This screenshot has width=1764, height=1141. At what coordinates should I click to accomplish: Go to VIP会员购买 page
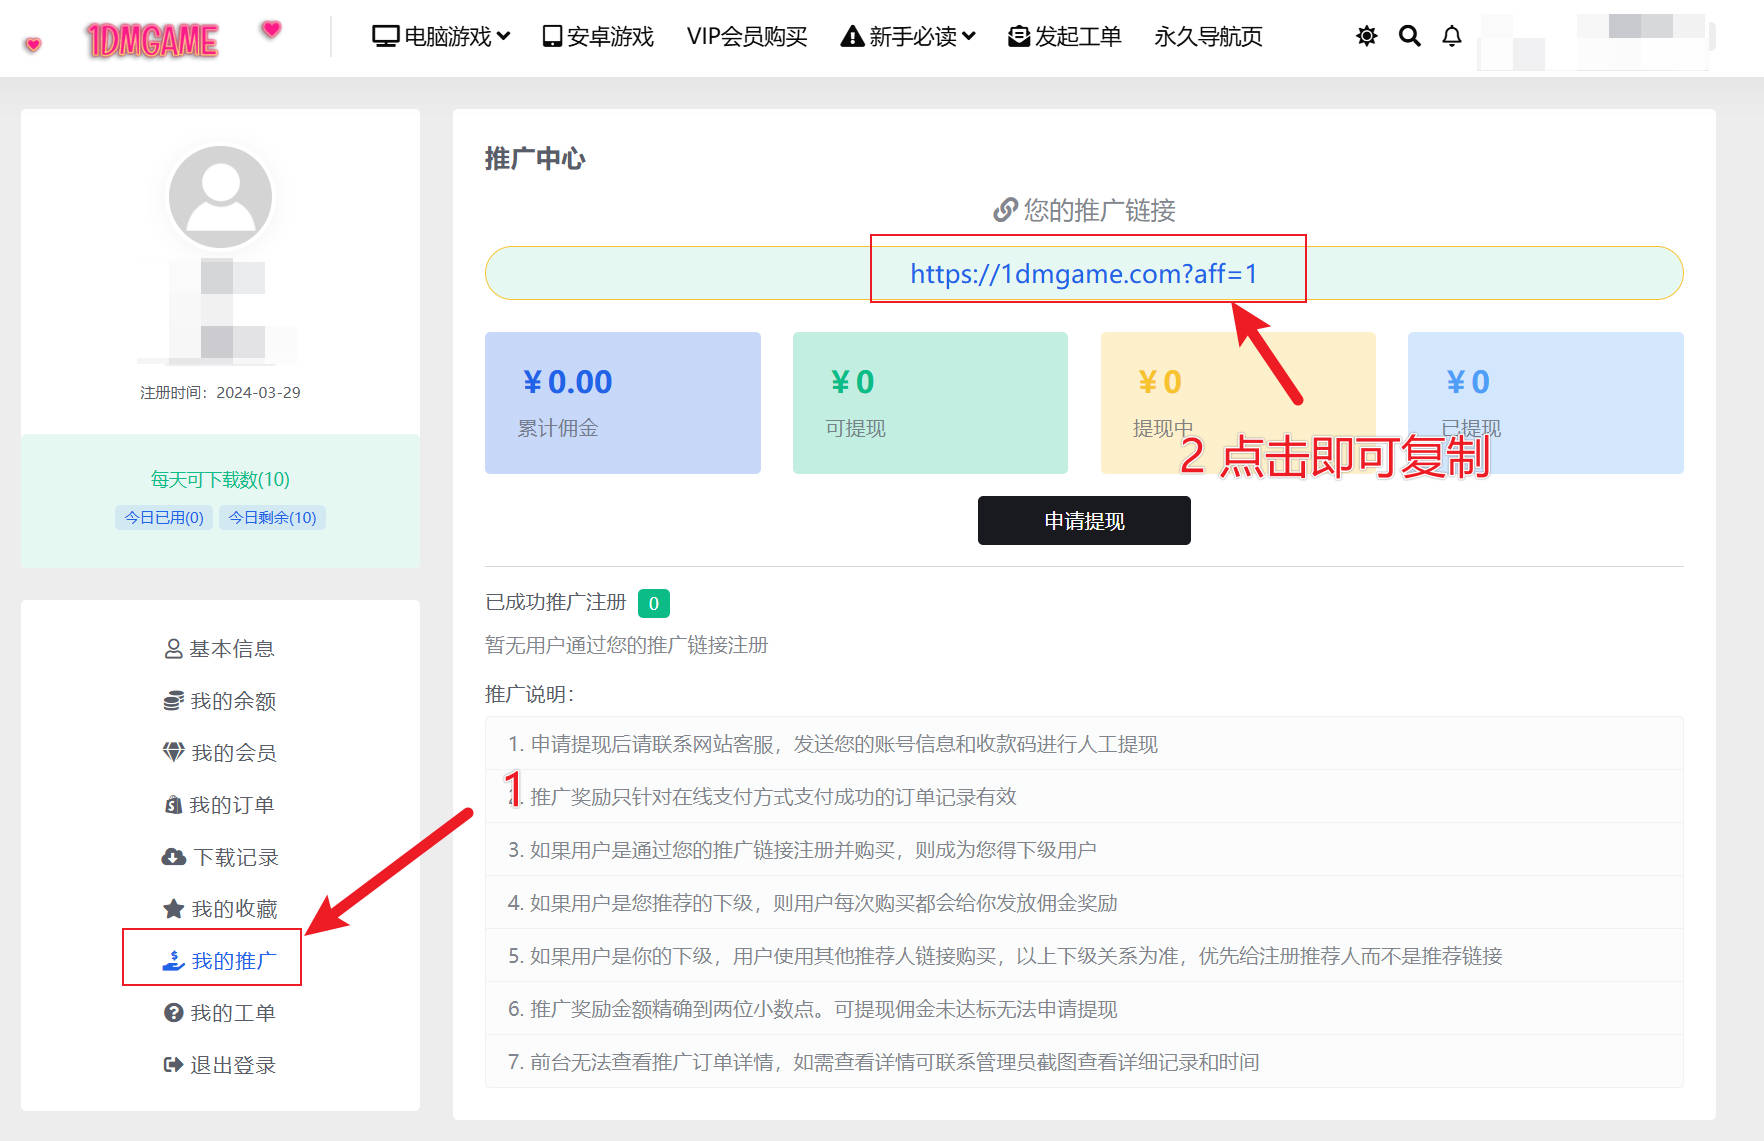[x=746, y=37]
